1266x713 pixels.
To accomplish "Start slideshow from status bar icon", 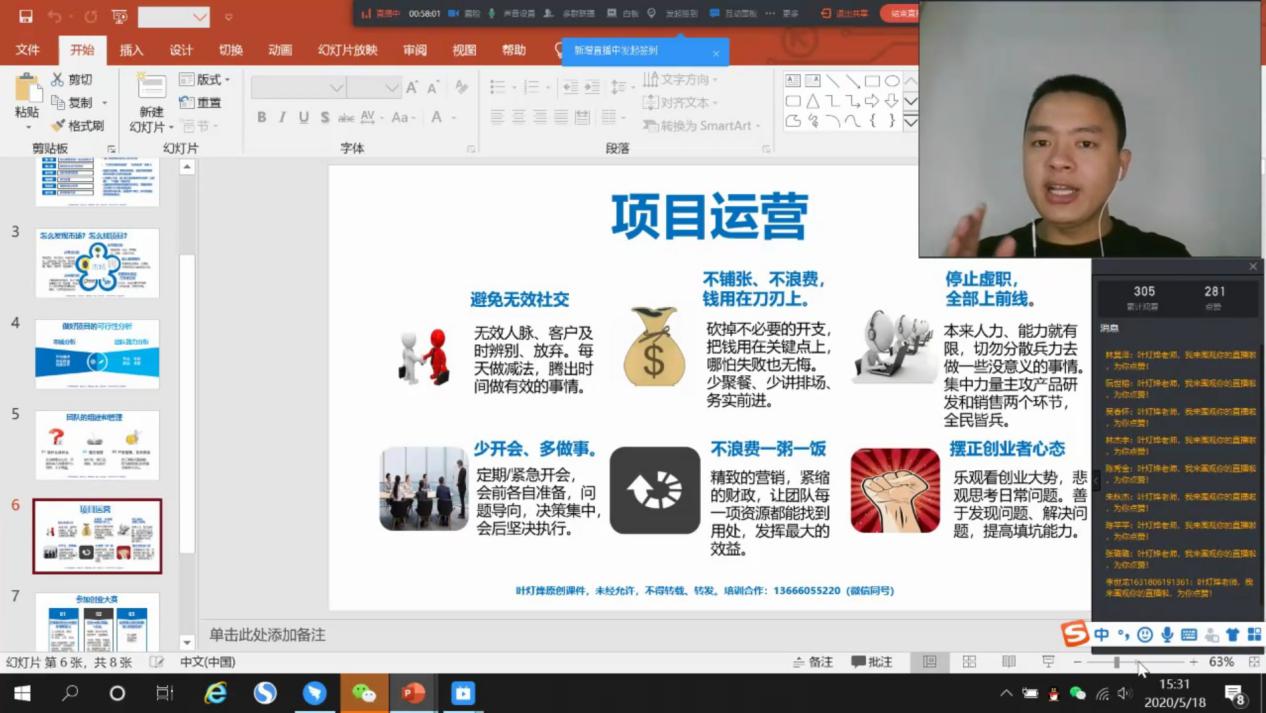I will 1048,662.
